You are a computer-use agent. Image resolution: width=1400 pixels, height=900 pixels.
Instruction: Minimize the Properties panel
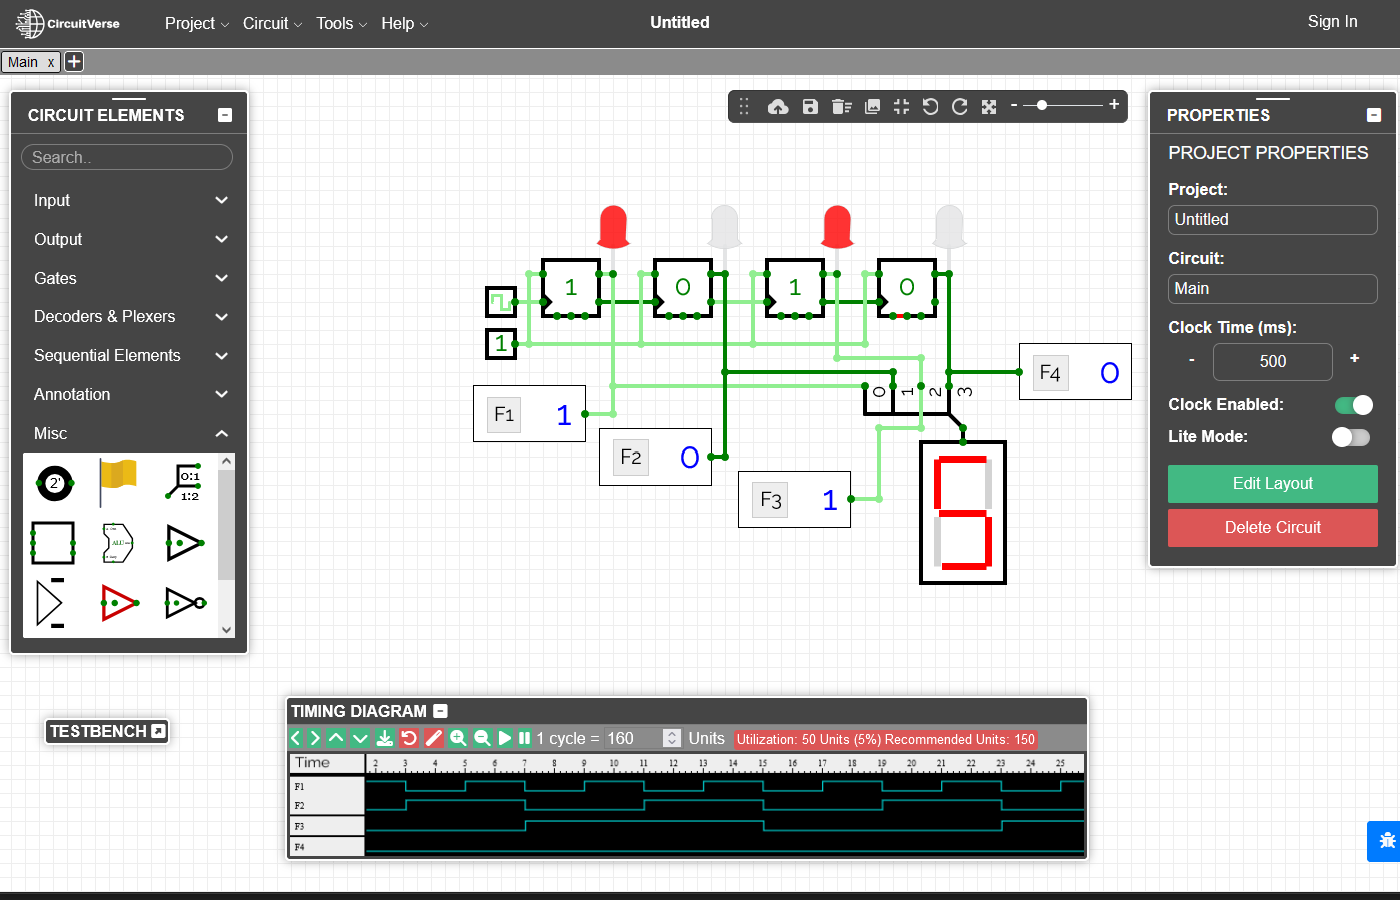(x=1374, y=115)
